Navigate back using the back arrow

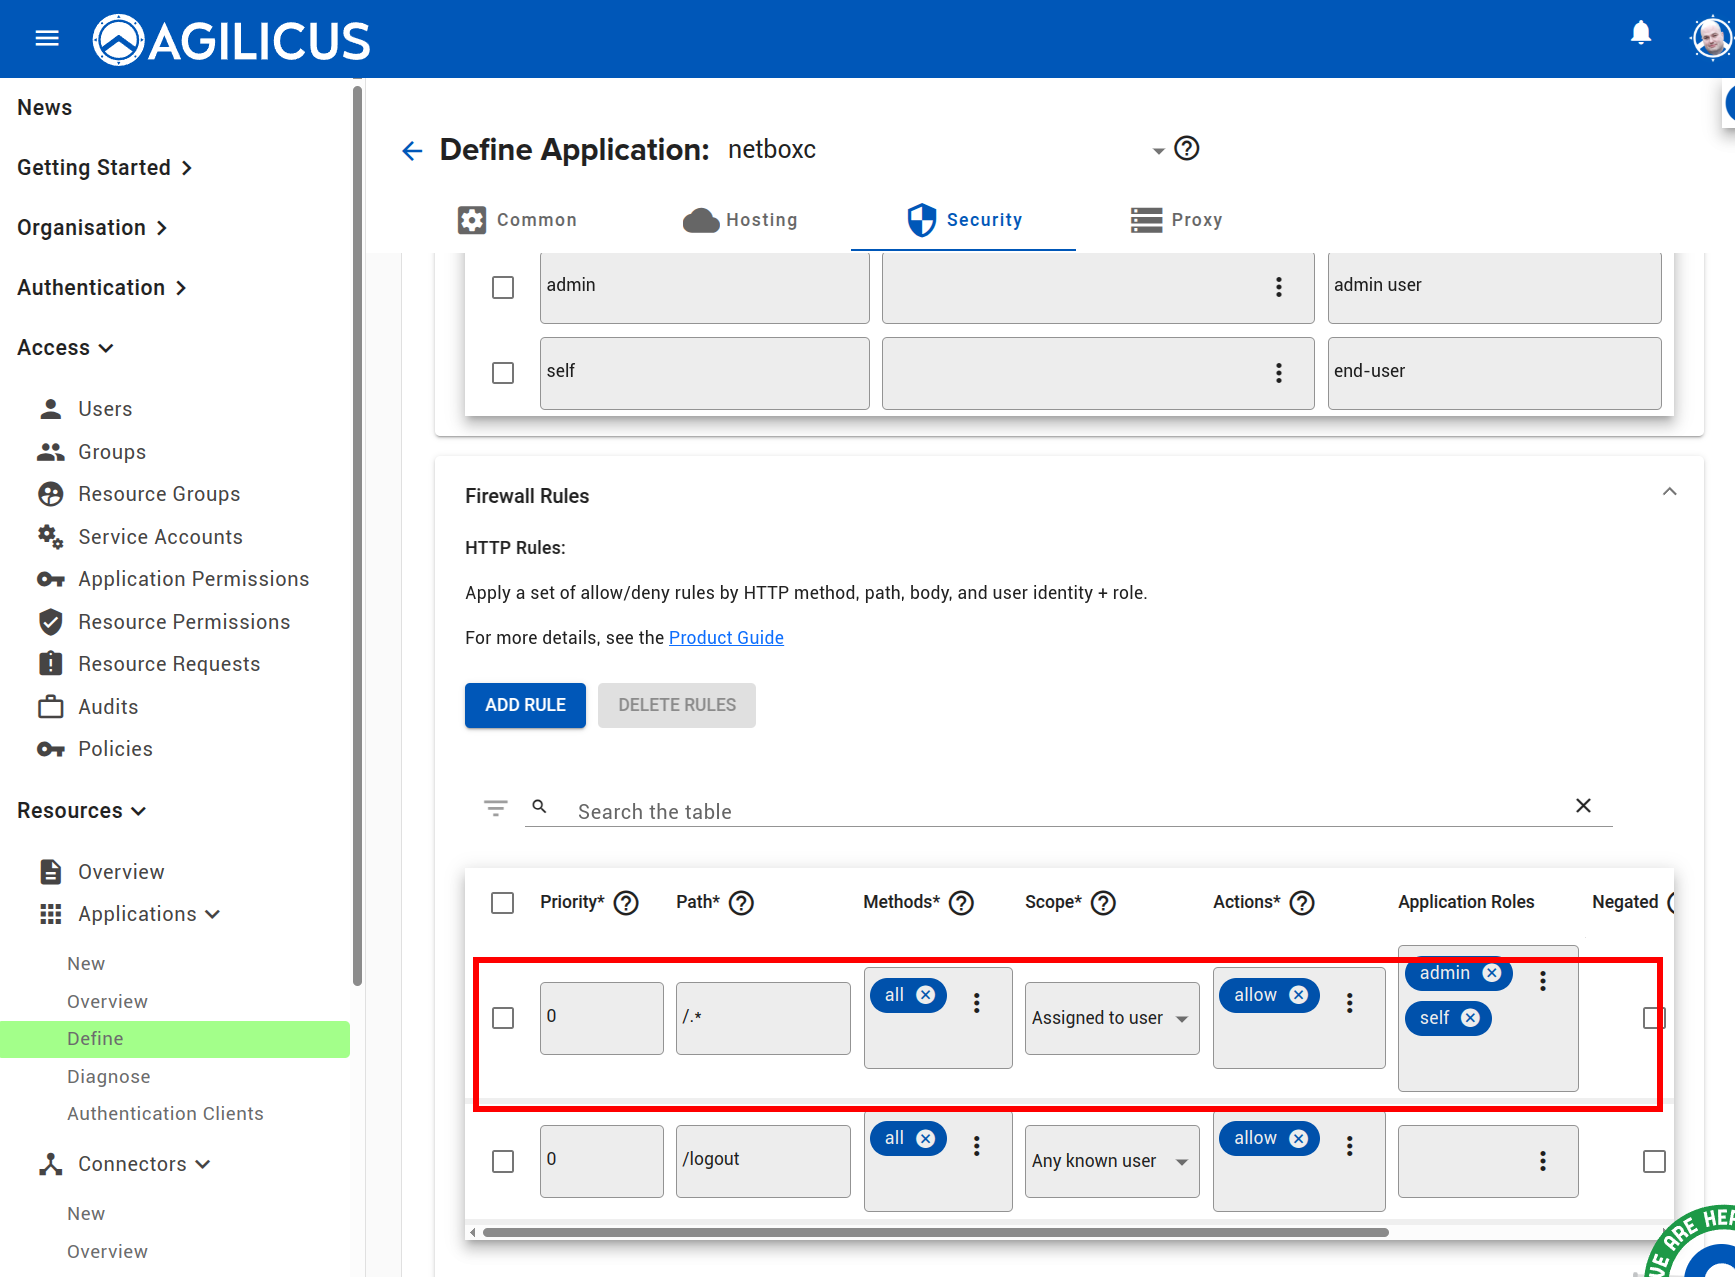pos(412,150)
